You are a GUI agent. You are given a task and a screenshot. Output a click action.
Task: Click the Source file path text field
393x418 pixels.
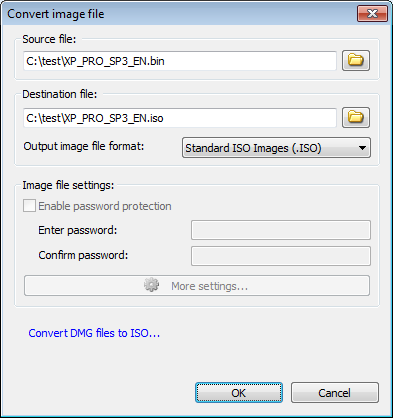[x=180, y=61]
